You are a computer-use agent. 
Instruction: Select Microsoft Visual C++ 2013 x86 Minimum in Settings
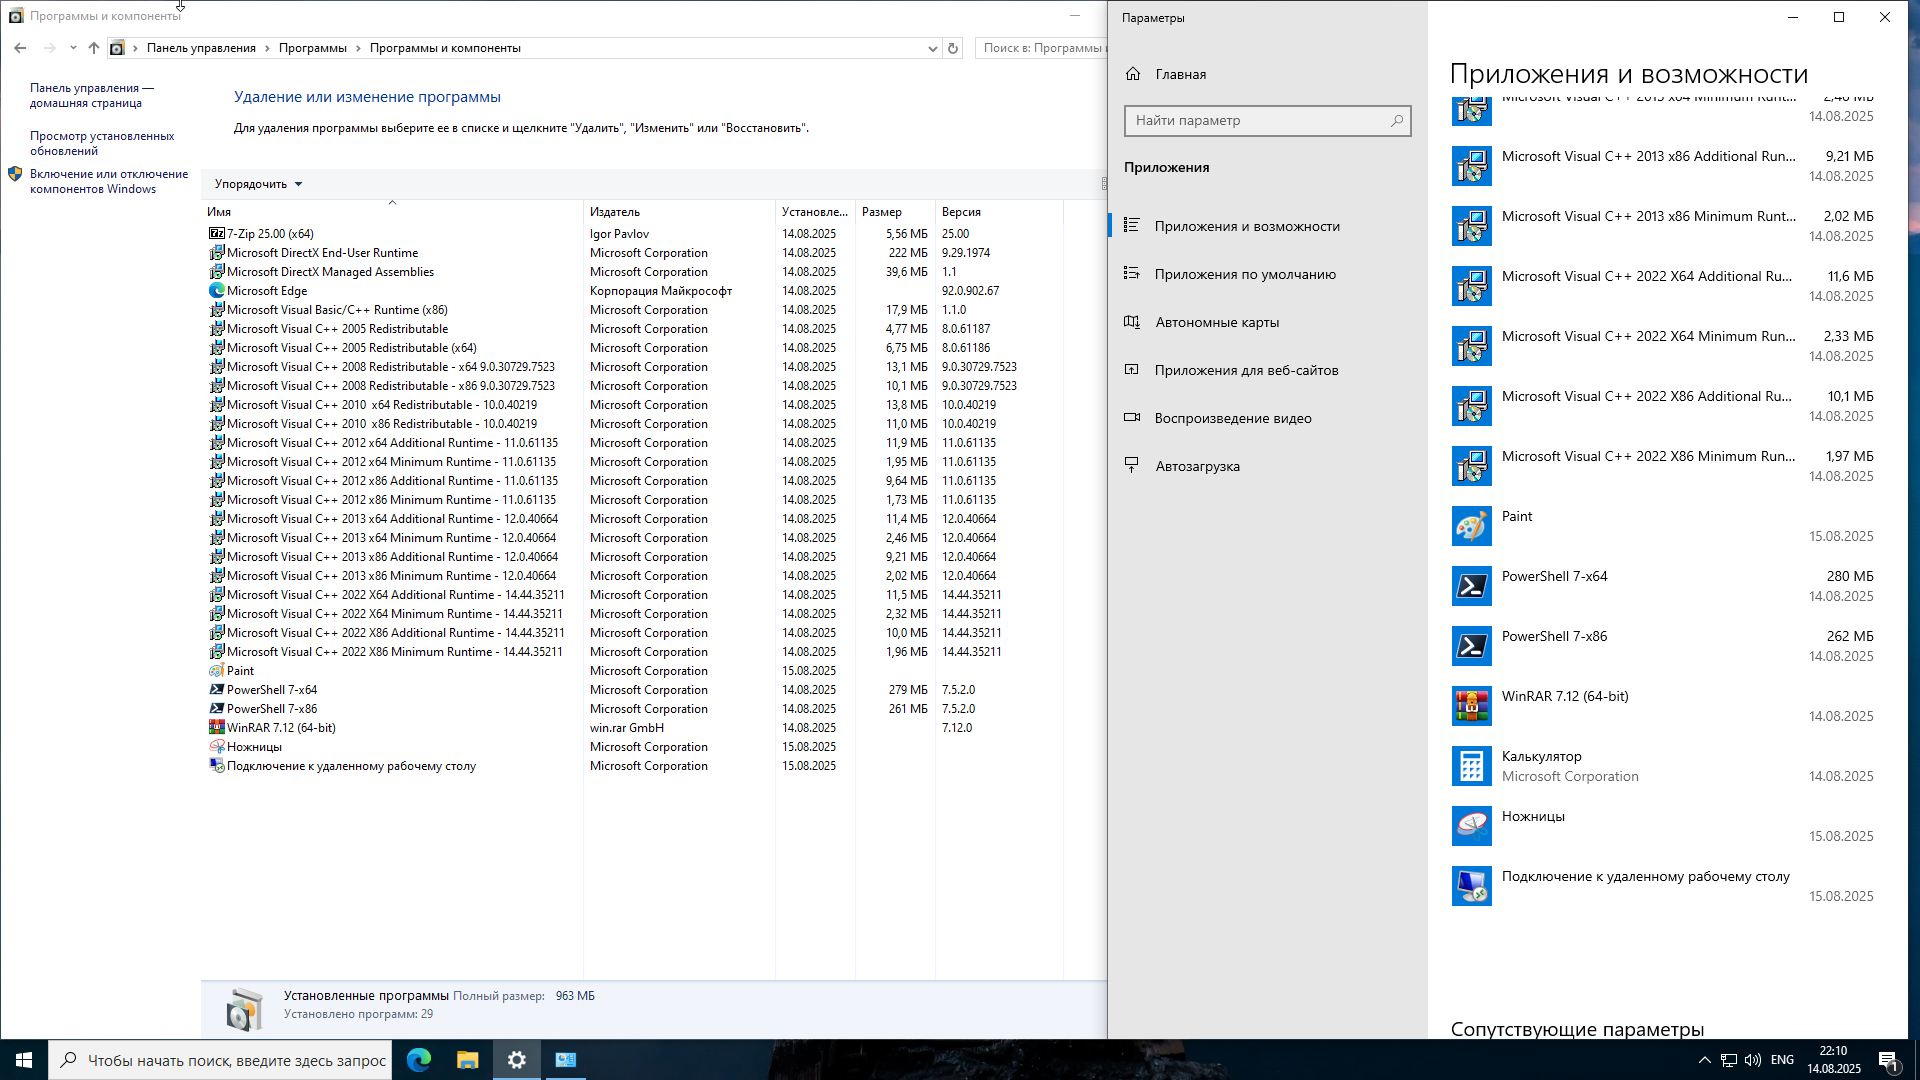[1662, 226]
